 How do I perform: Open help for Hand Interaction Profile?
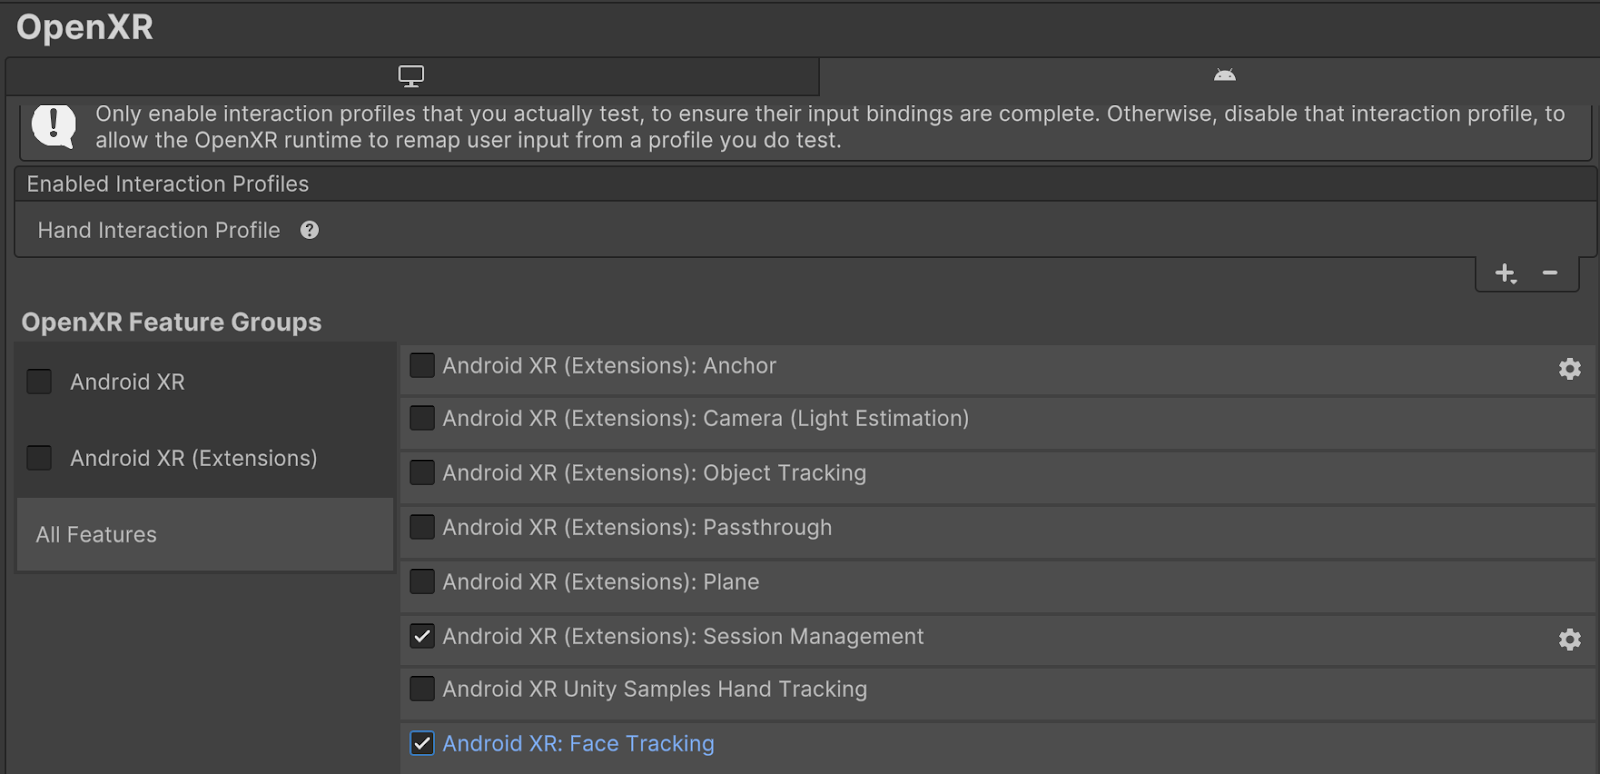pyautogui.click(x=310, y=230)
